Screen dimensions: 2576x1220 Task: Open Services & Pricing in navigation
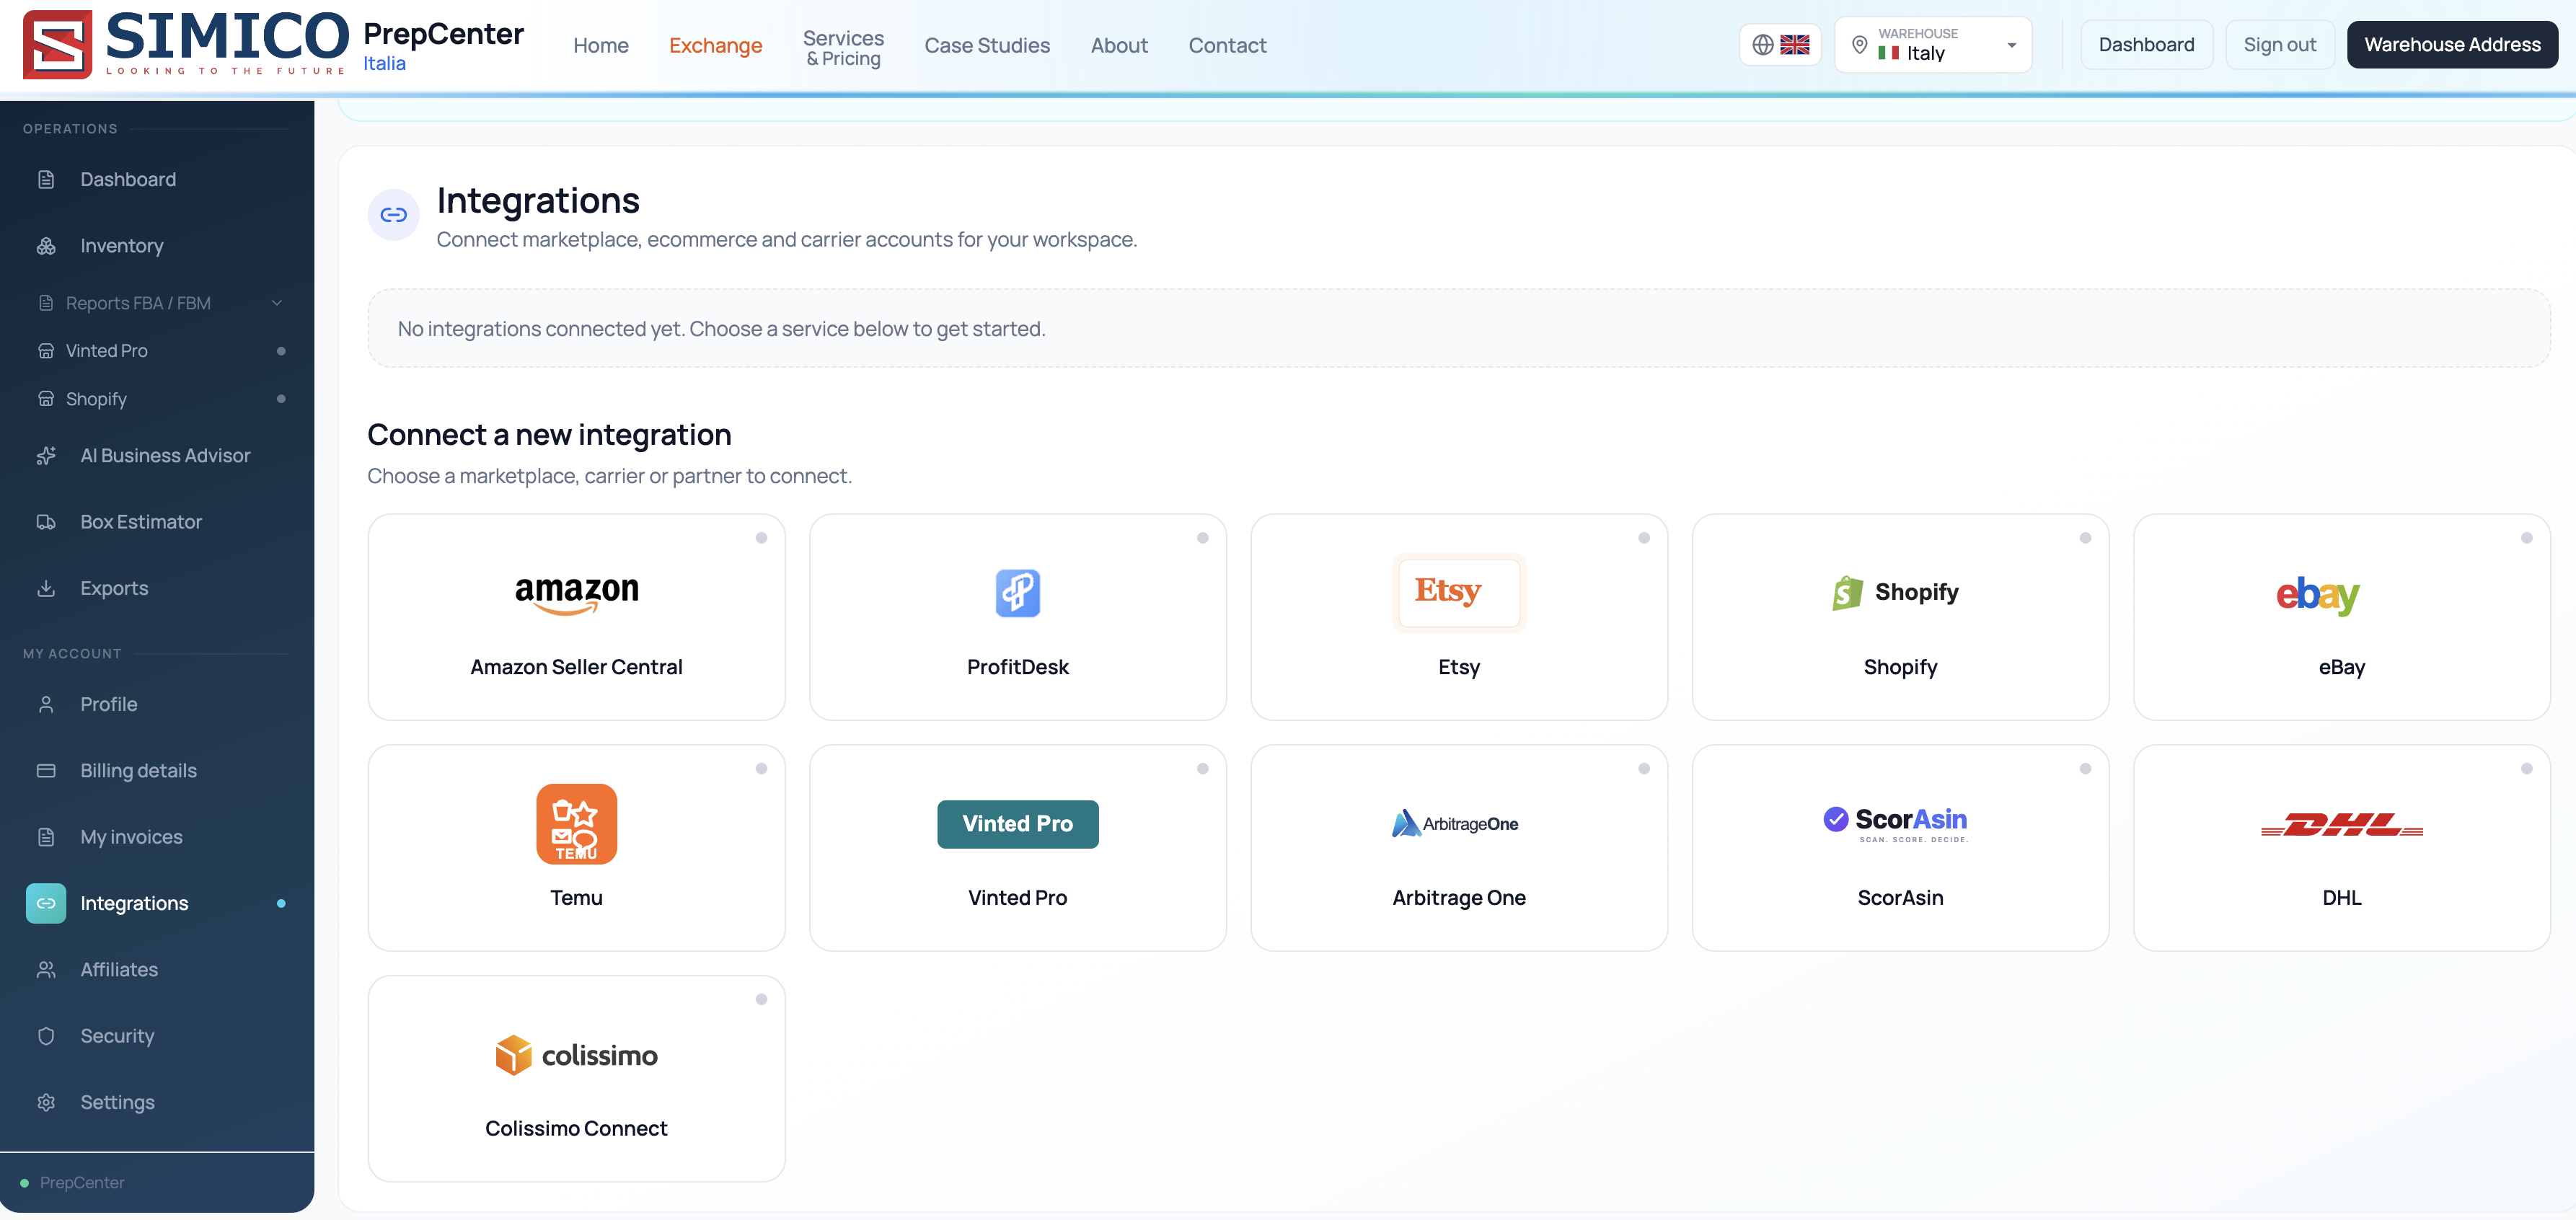pos(843,47)
